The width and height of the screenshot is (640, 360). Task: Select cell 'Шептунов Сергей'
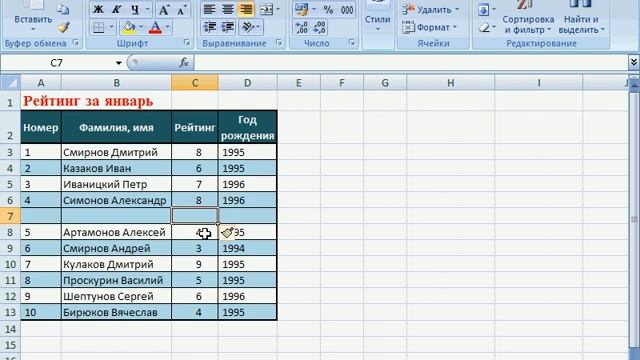point(116,296)
